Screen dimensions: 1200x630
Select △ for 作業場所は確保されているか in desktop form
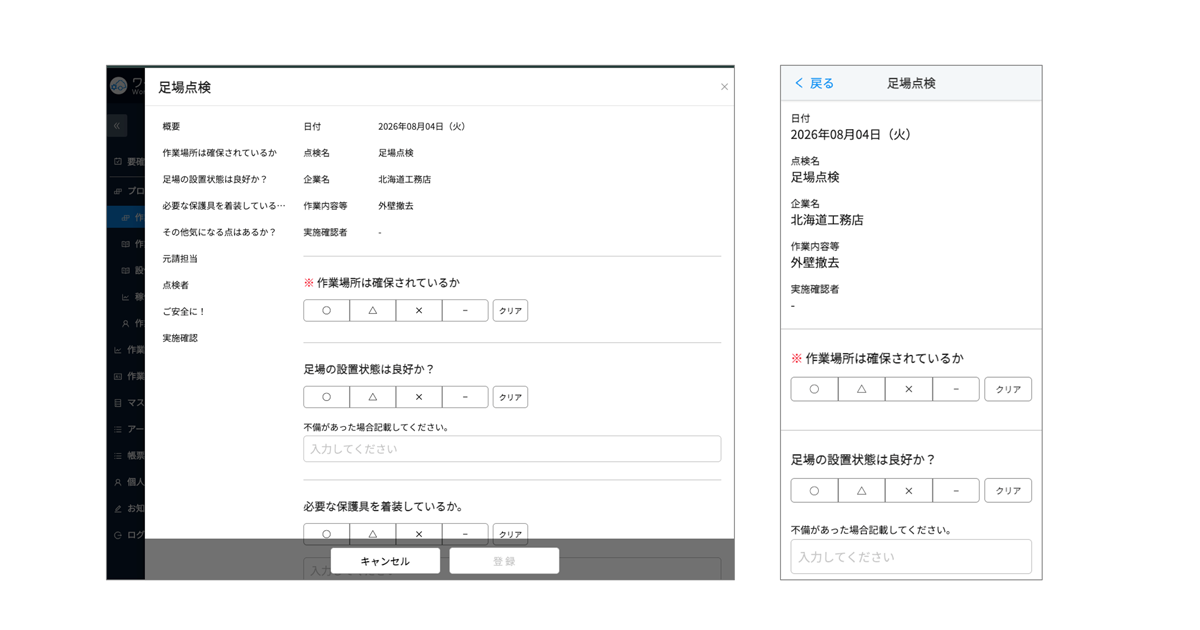pyautogui.click(x=373, y=311)
